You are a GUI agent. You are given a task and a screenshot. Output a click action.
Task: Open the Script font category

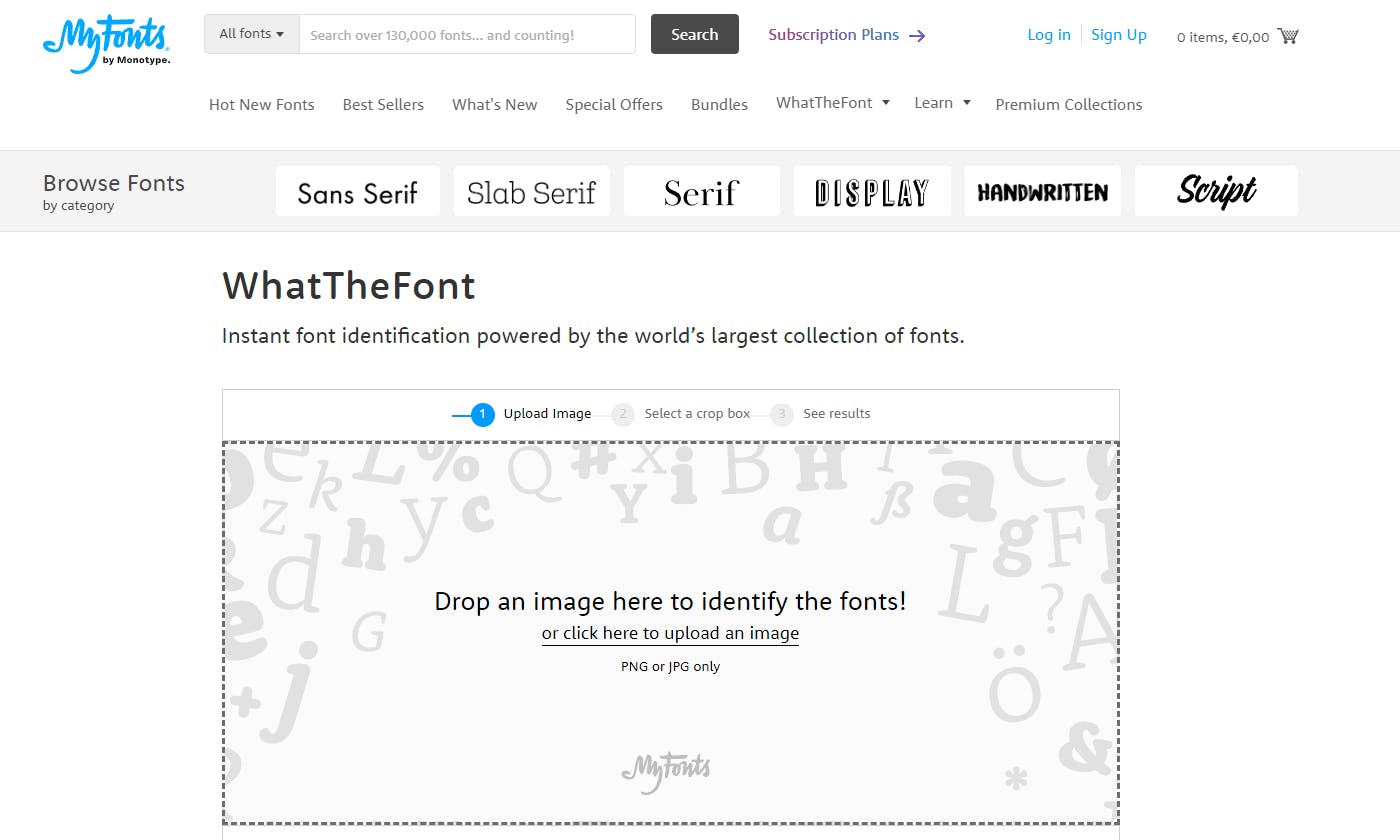point(1216,192)
